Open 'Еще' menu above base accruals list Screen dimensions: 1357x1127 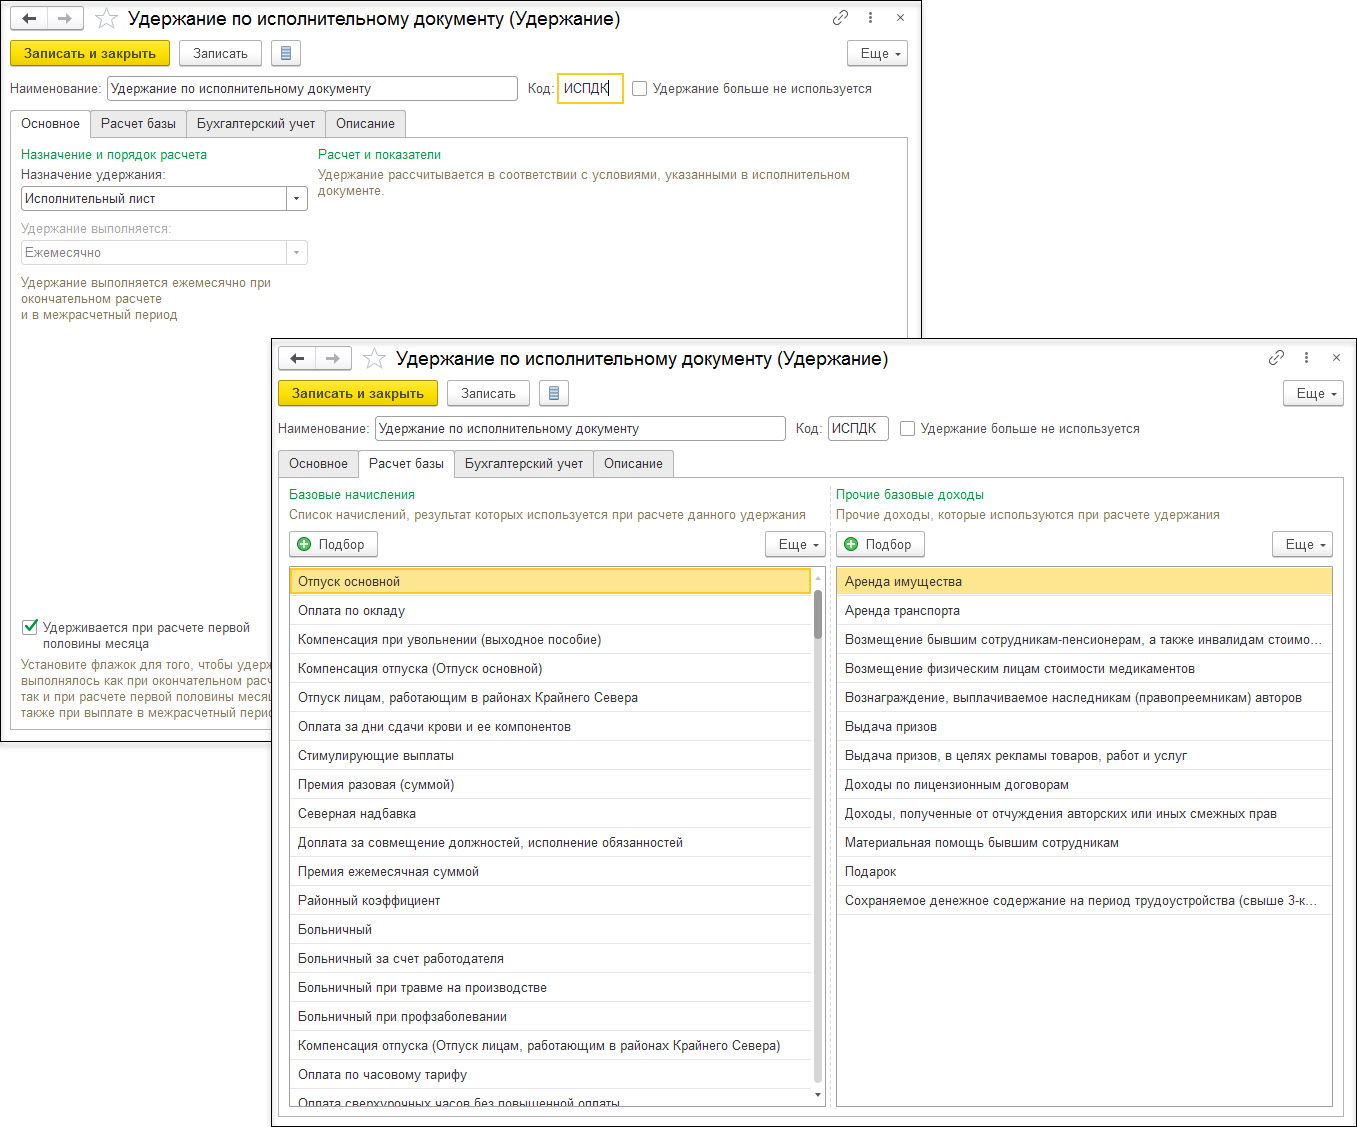[x=795, y=544]
